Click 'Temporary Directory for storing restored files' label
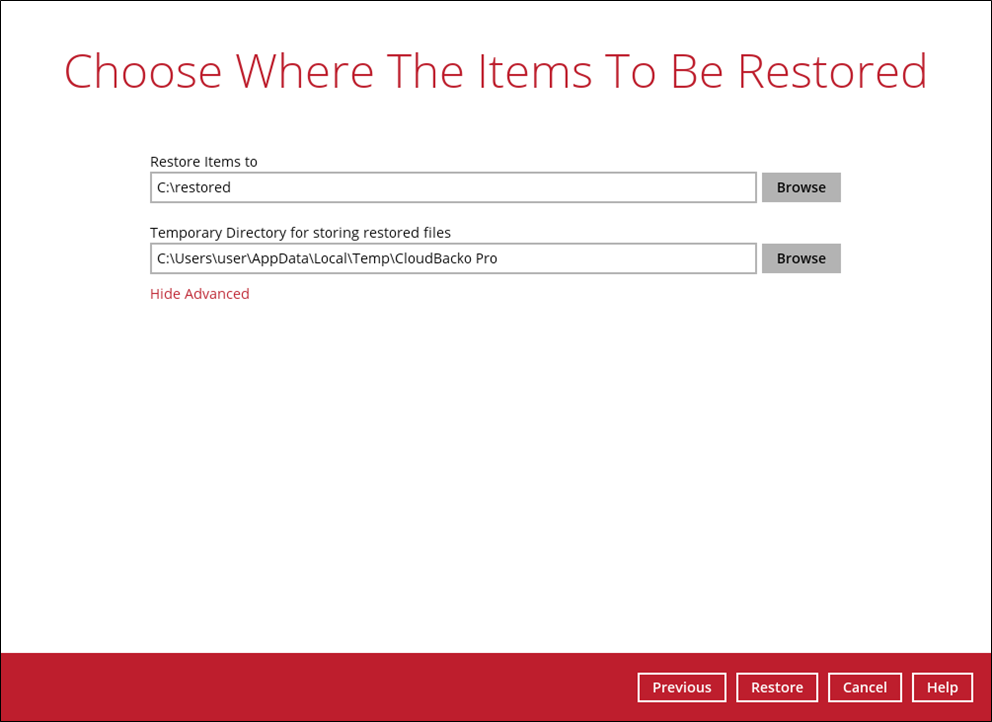Screen dimensions: 992x722 click(x=300, y=233)
